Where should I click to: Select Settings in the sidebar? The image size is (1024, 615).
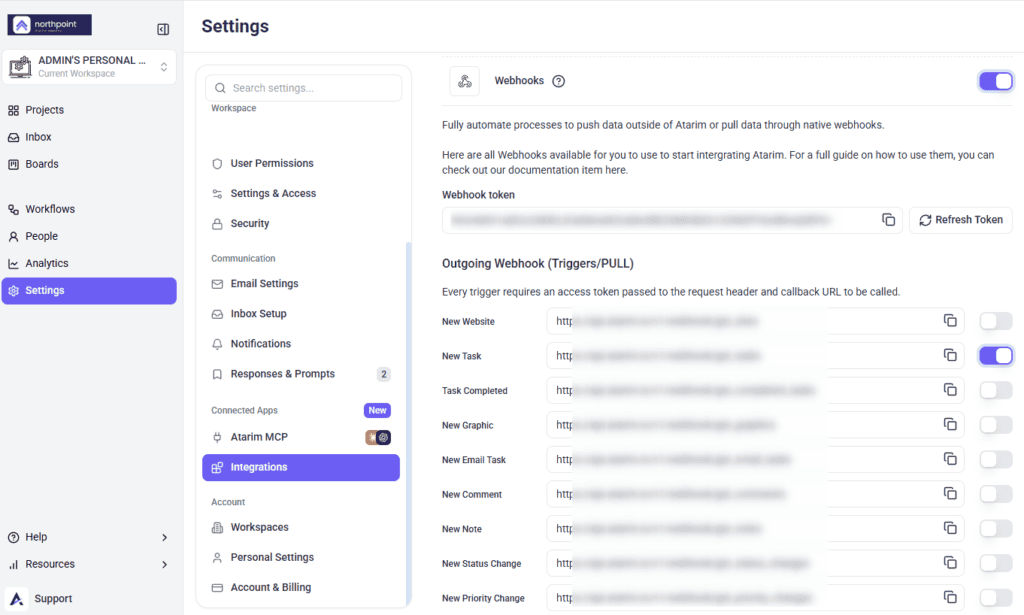coord(89,291)
